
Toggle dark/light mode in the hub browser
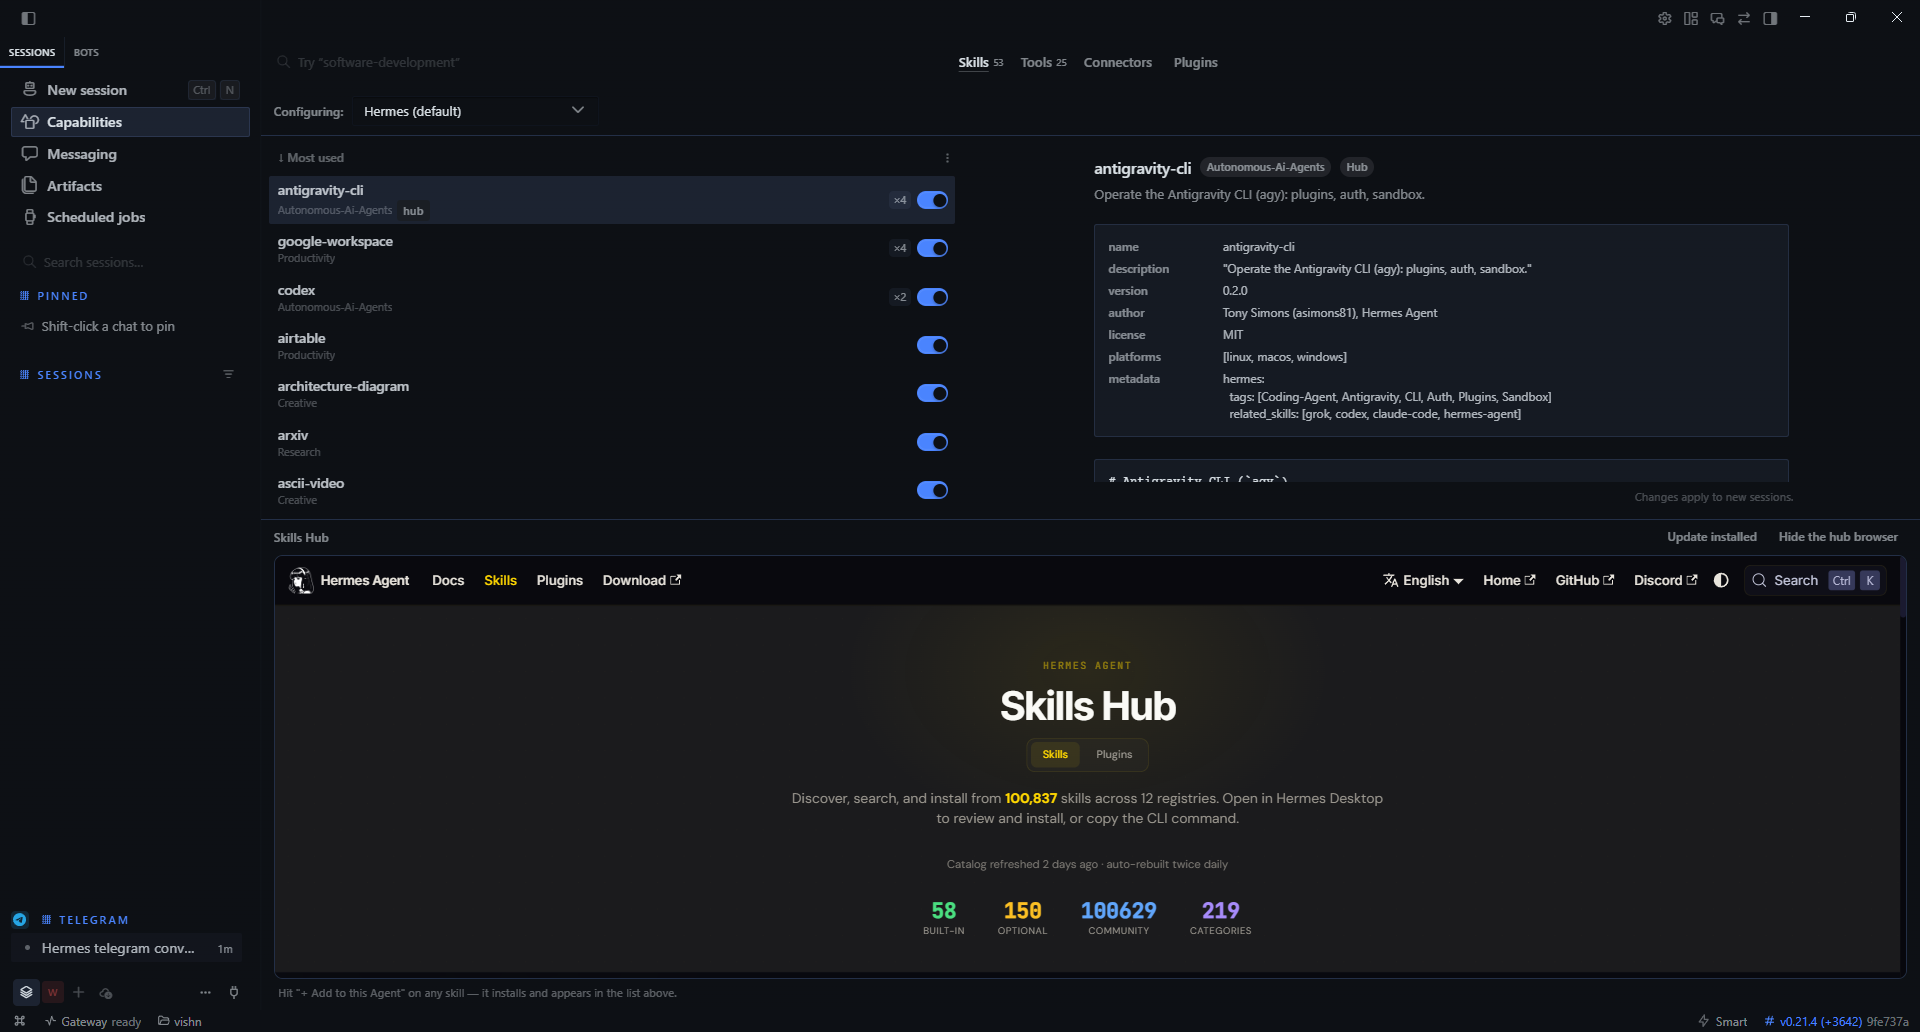point(1721,580)
